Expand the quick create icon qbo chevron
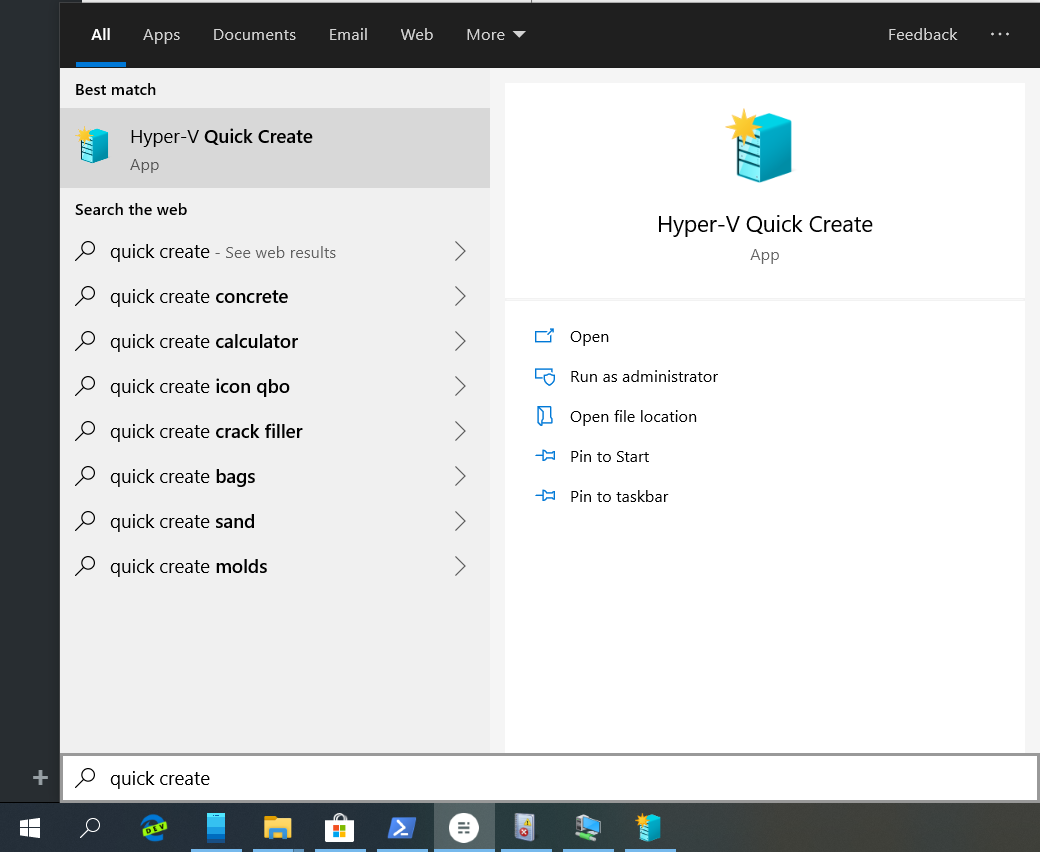Image resolution: width=1040 pixels, height=852 pixels. coord(460,387)
